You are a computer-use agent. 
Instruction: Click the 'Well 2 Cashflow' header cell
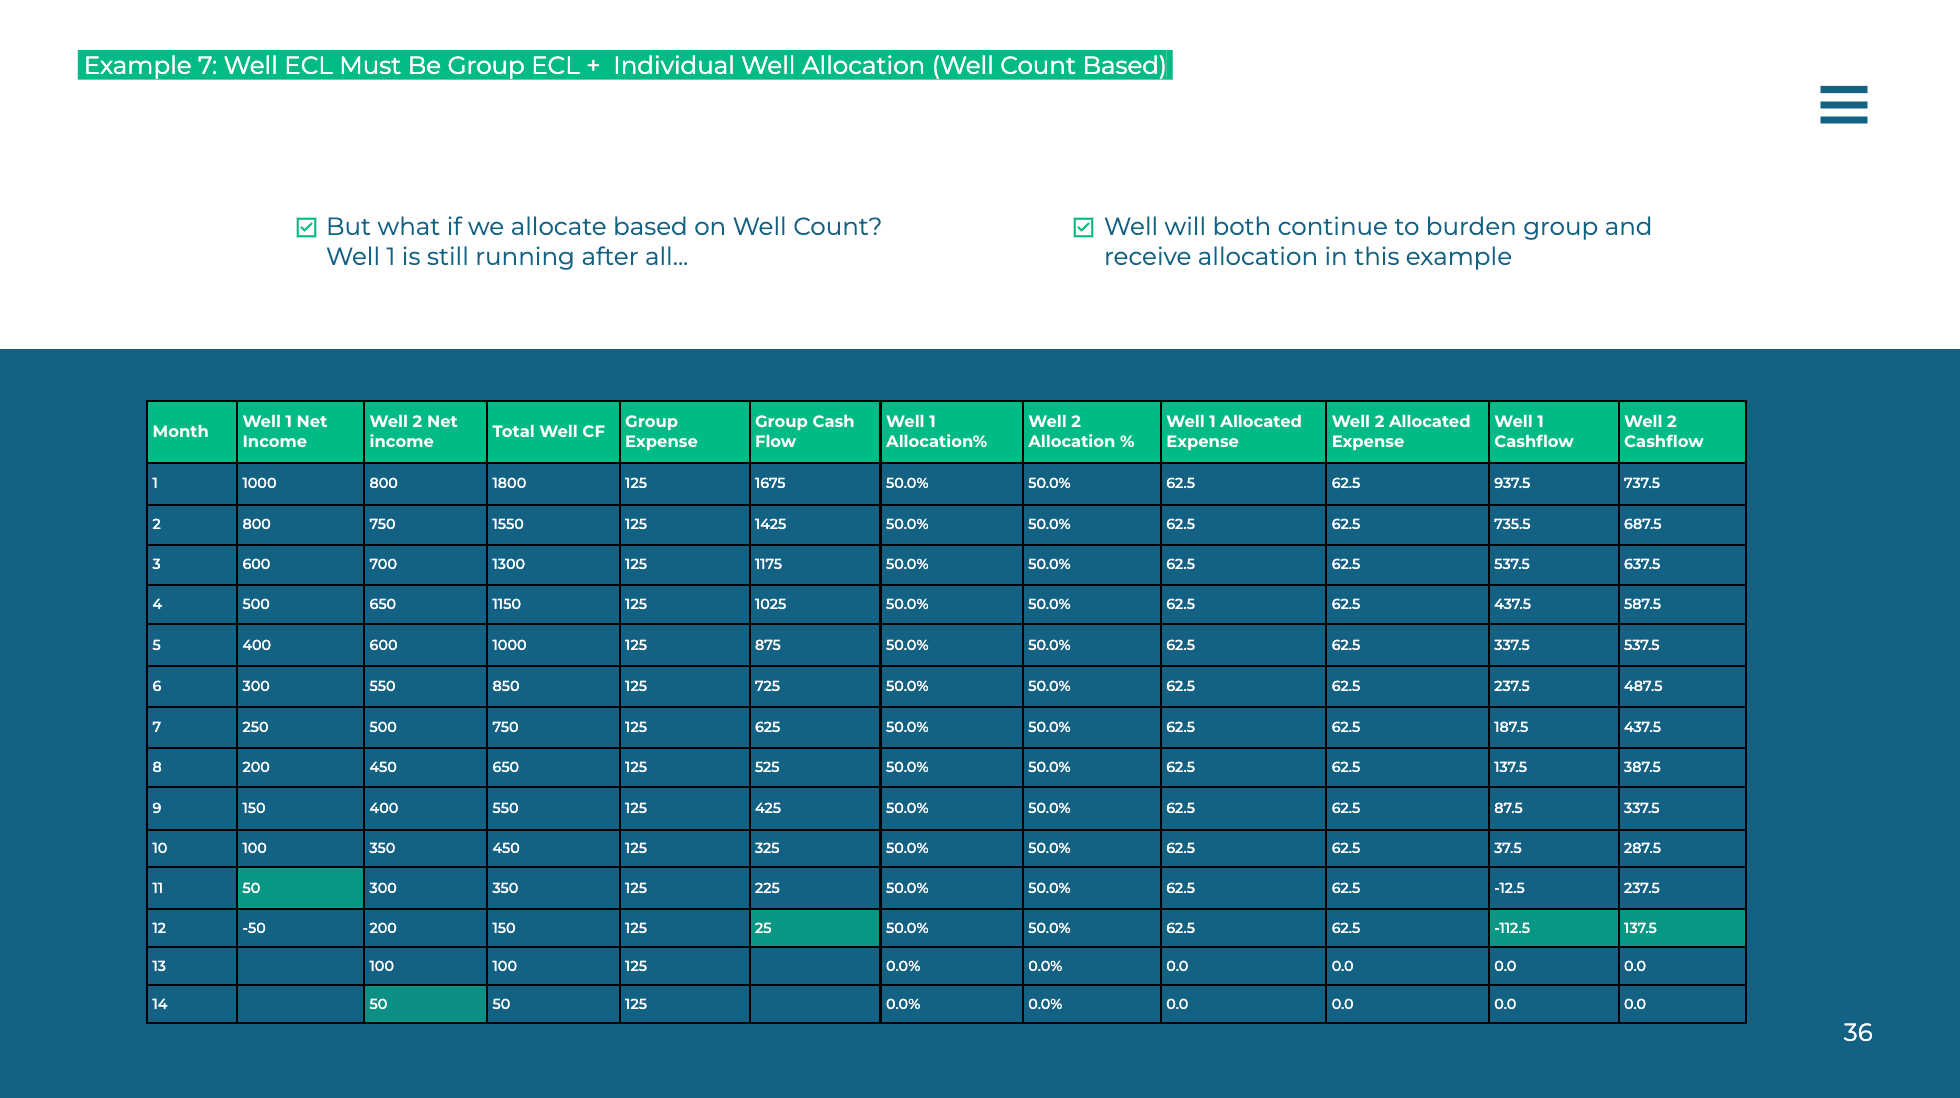click(x=1681, y=432)
